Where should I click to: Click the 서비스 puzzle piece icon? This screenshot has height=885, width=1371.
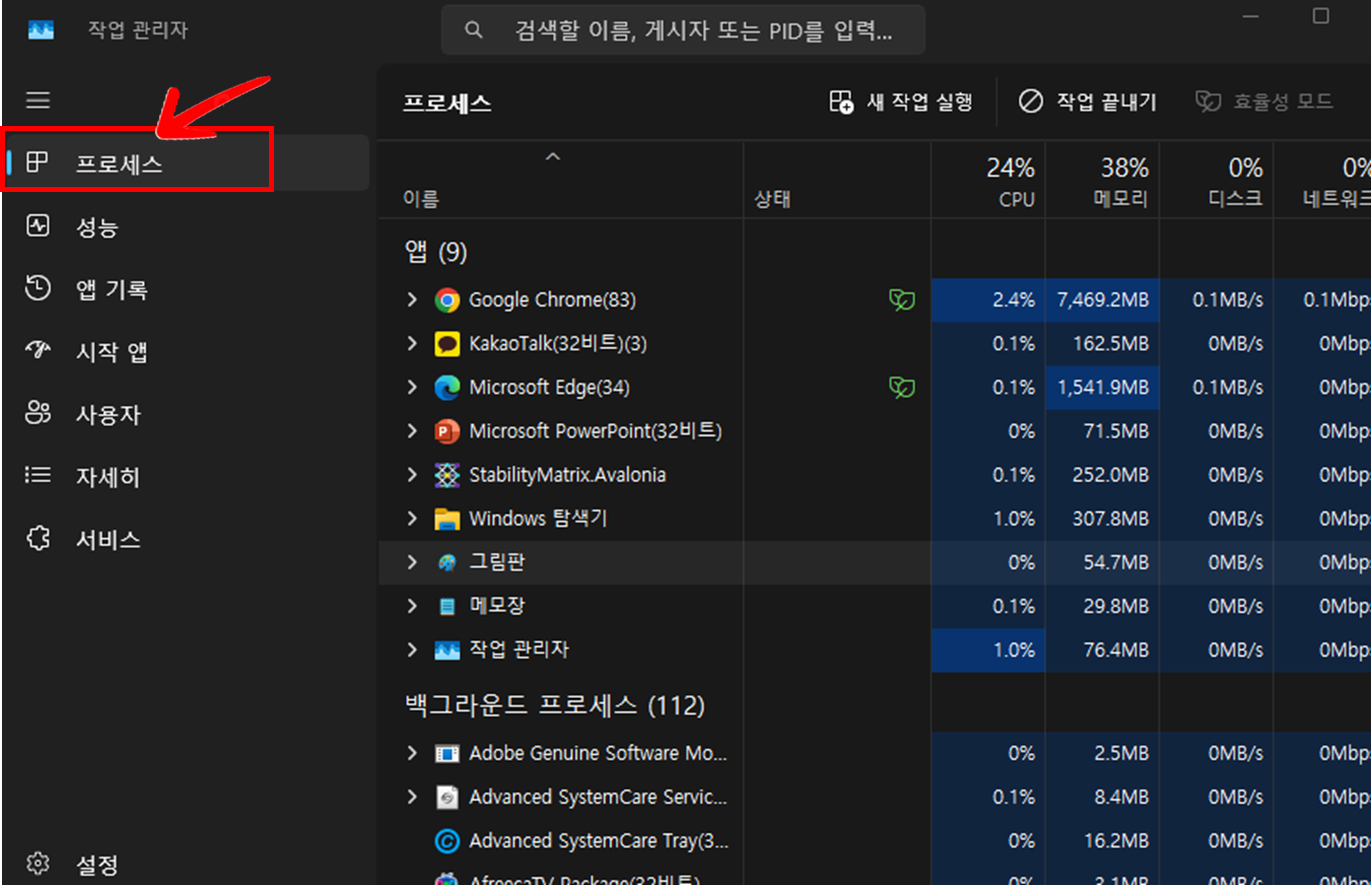(x=38, y=539)
